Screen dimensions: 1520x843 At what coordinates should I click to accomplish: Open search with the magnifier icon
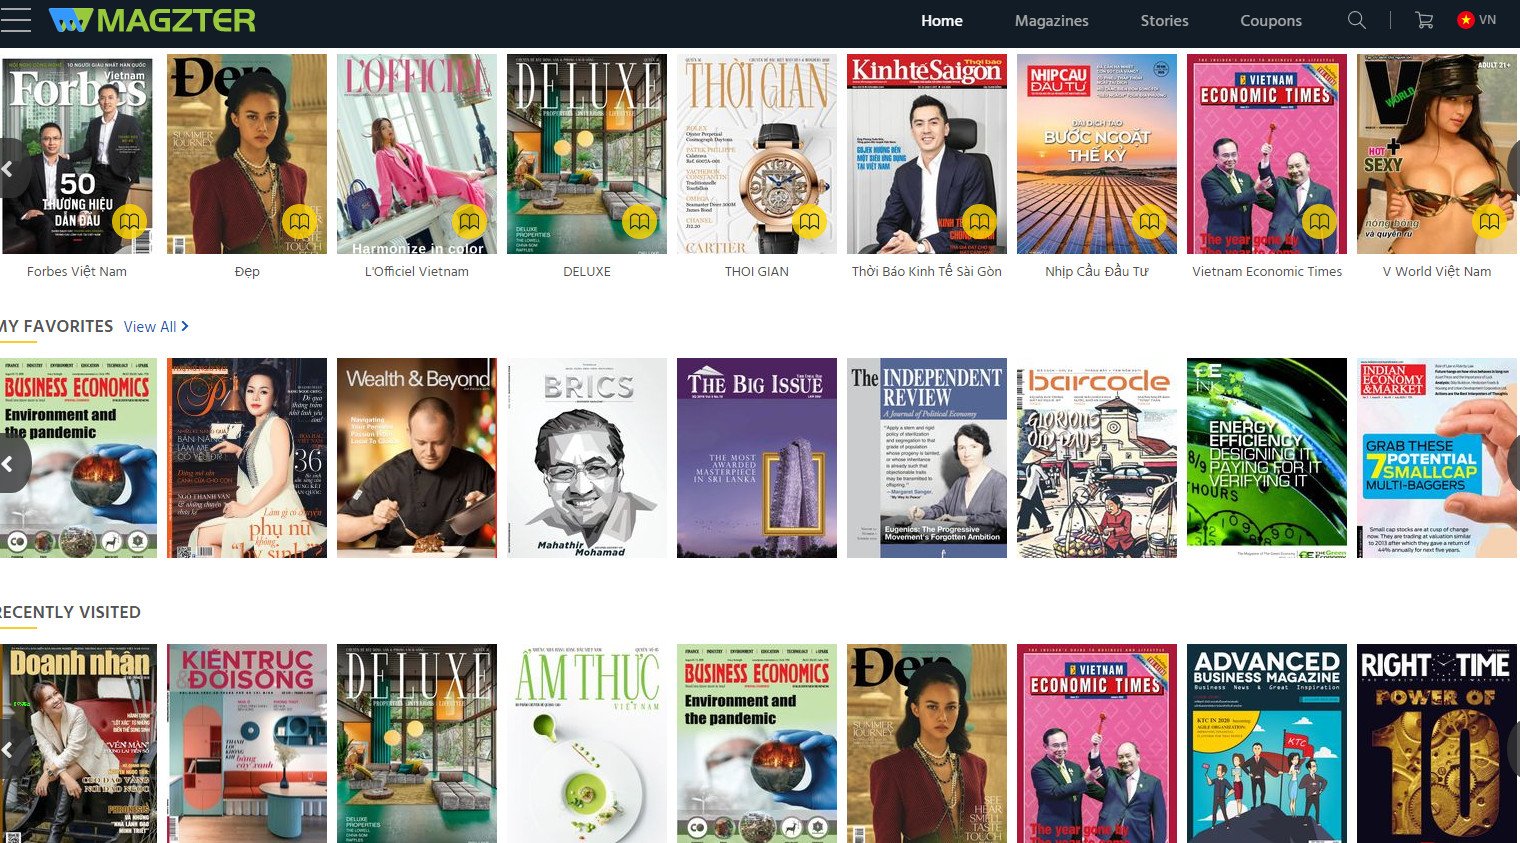point(1356,20)
